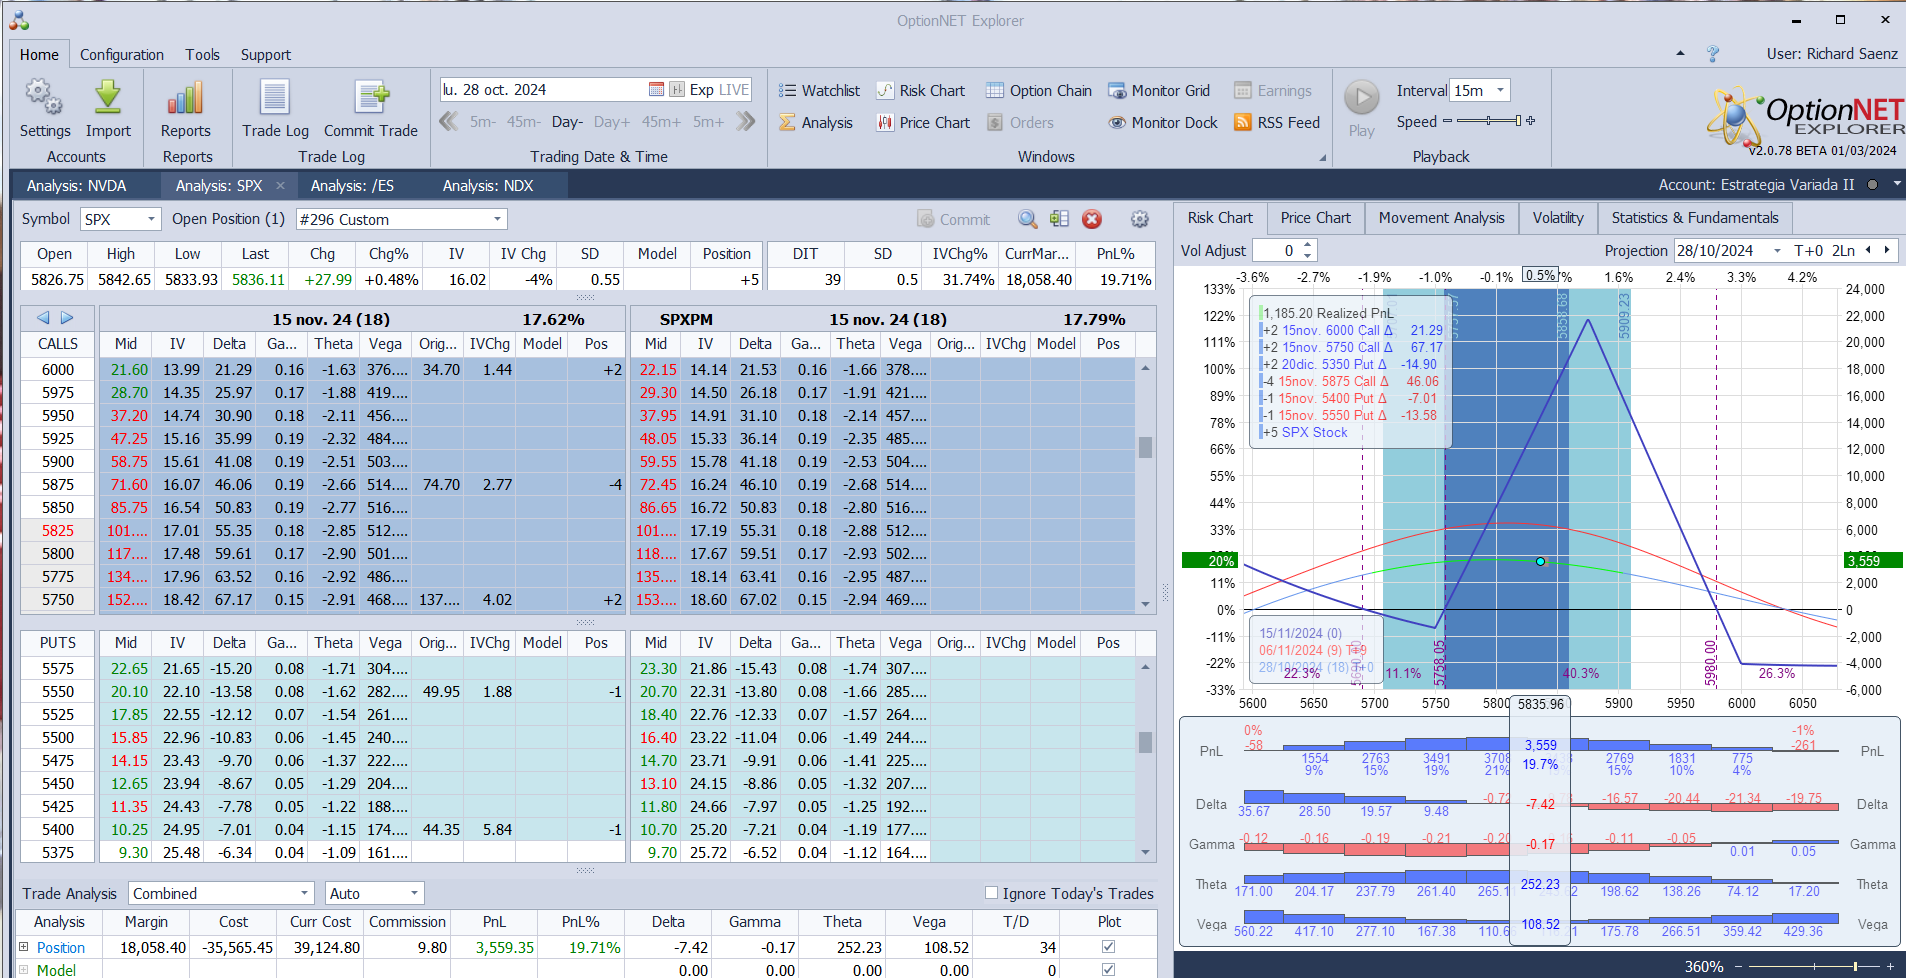Click the T+0 projection button

(x=1808, y=250)
